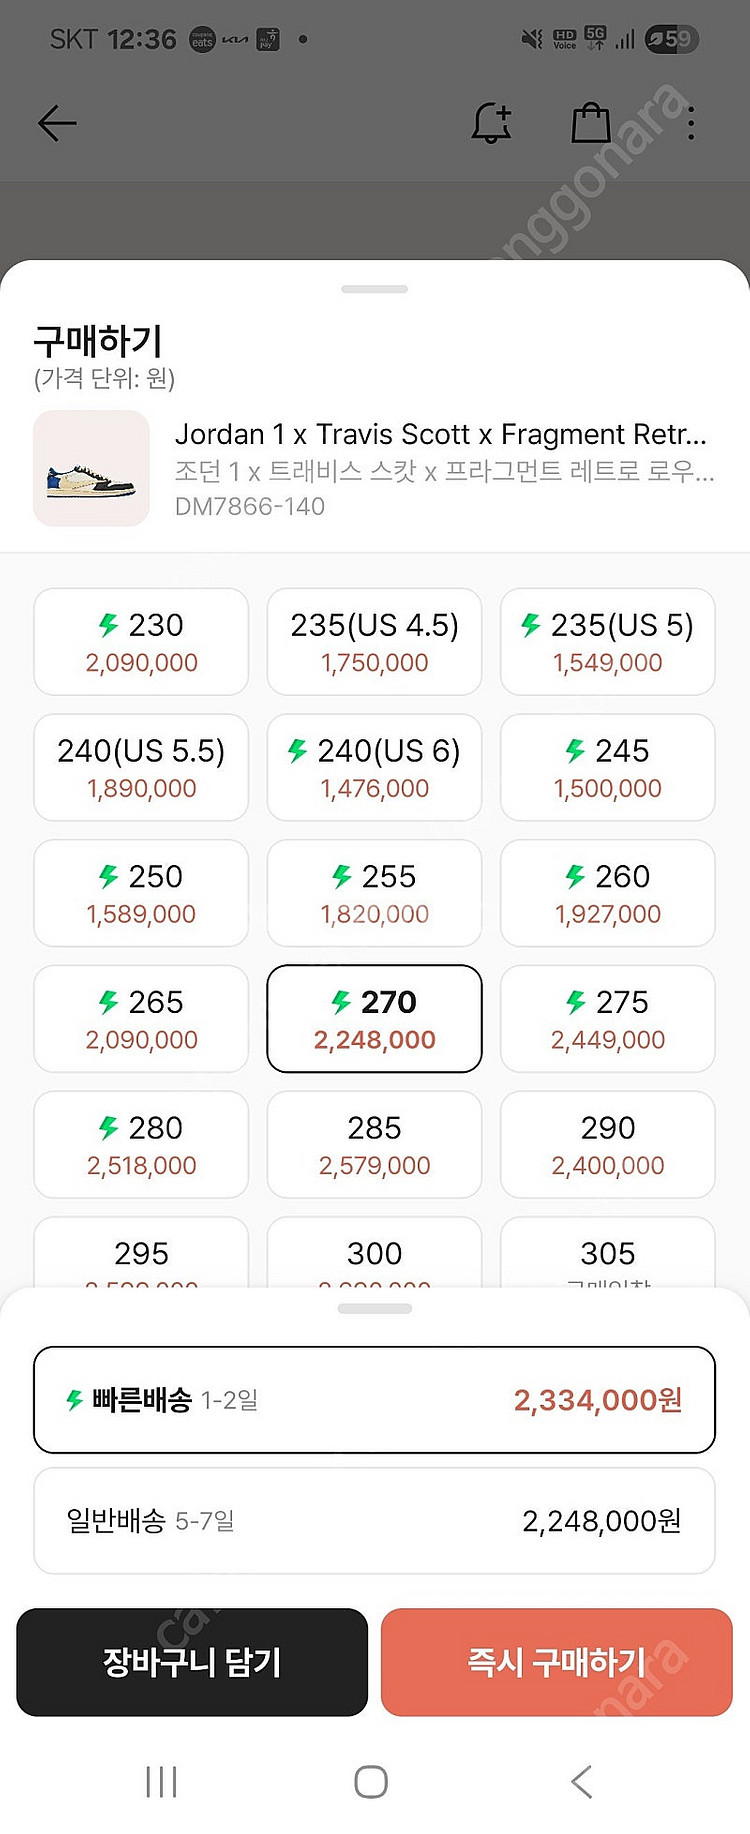Select size 230 with fast delivery bolt
750x1834 pixels.
point(141,642)
